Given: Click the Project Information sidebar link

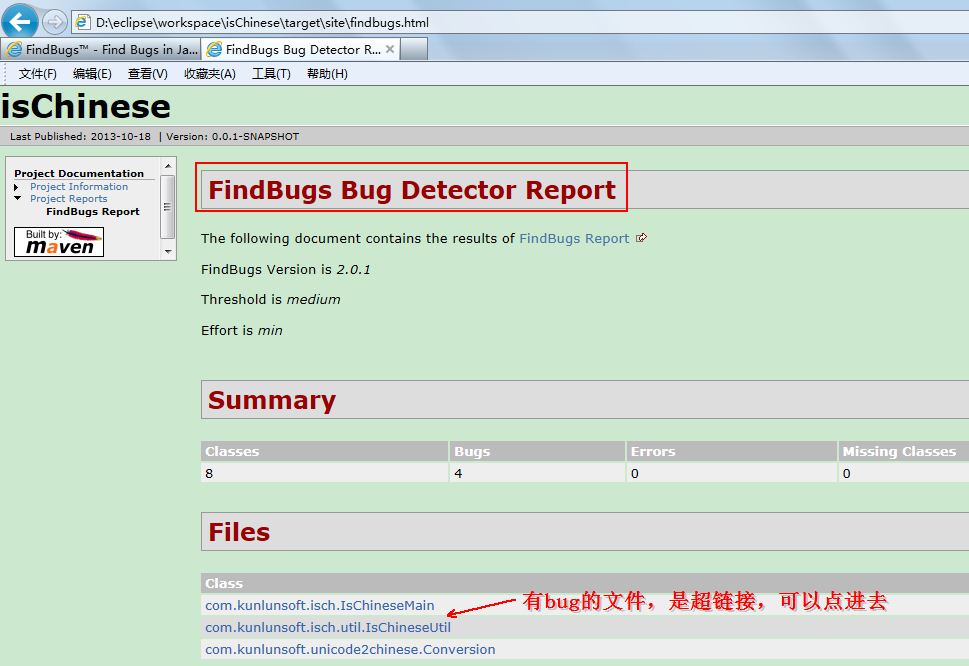Looking at the screenshot, I should 78,186.
